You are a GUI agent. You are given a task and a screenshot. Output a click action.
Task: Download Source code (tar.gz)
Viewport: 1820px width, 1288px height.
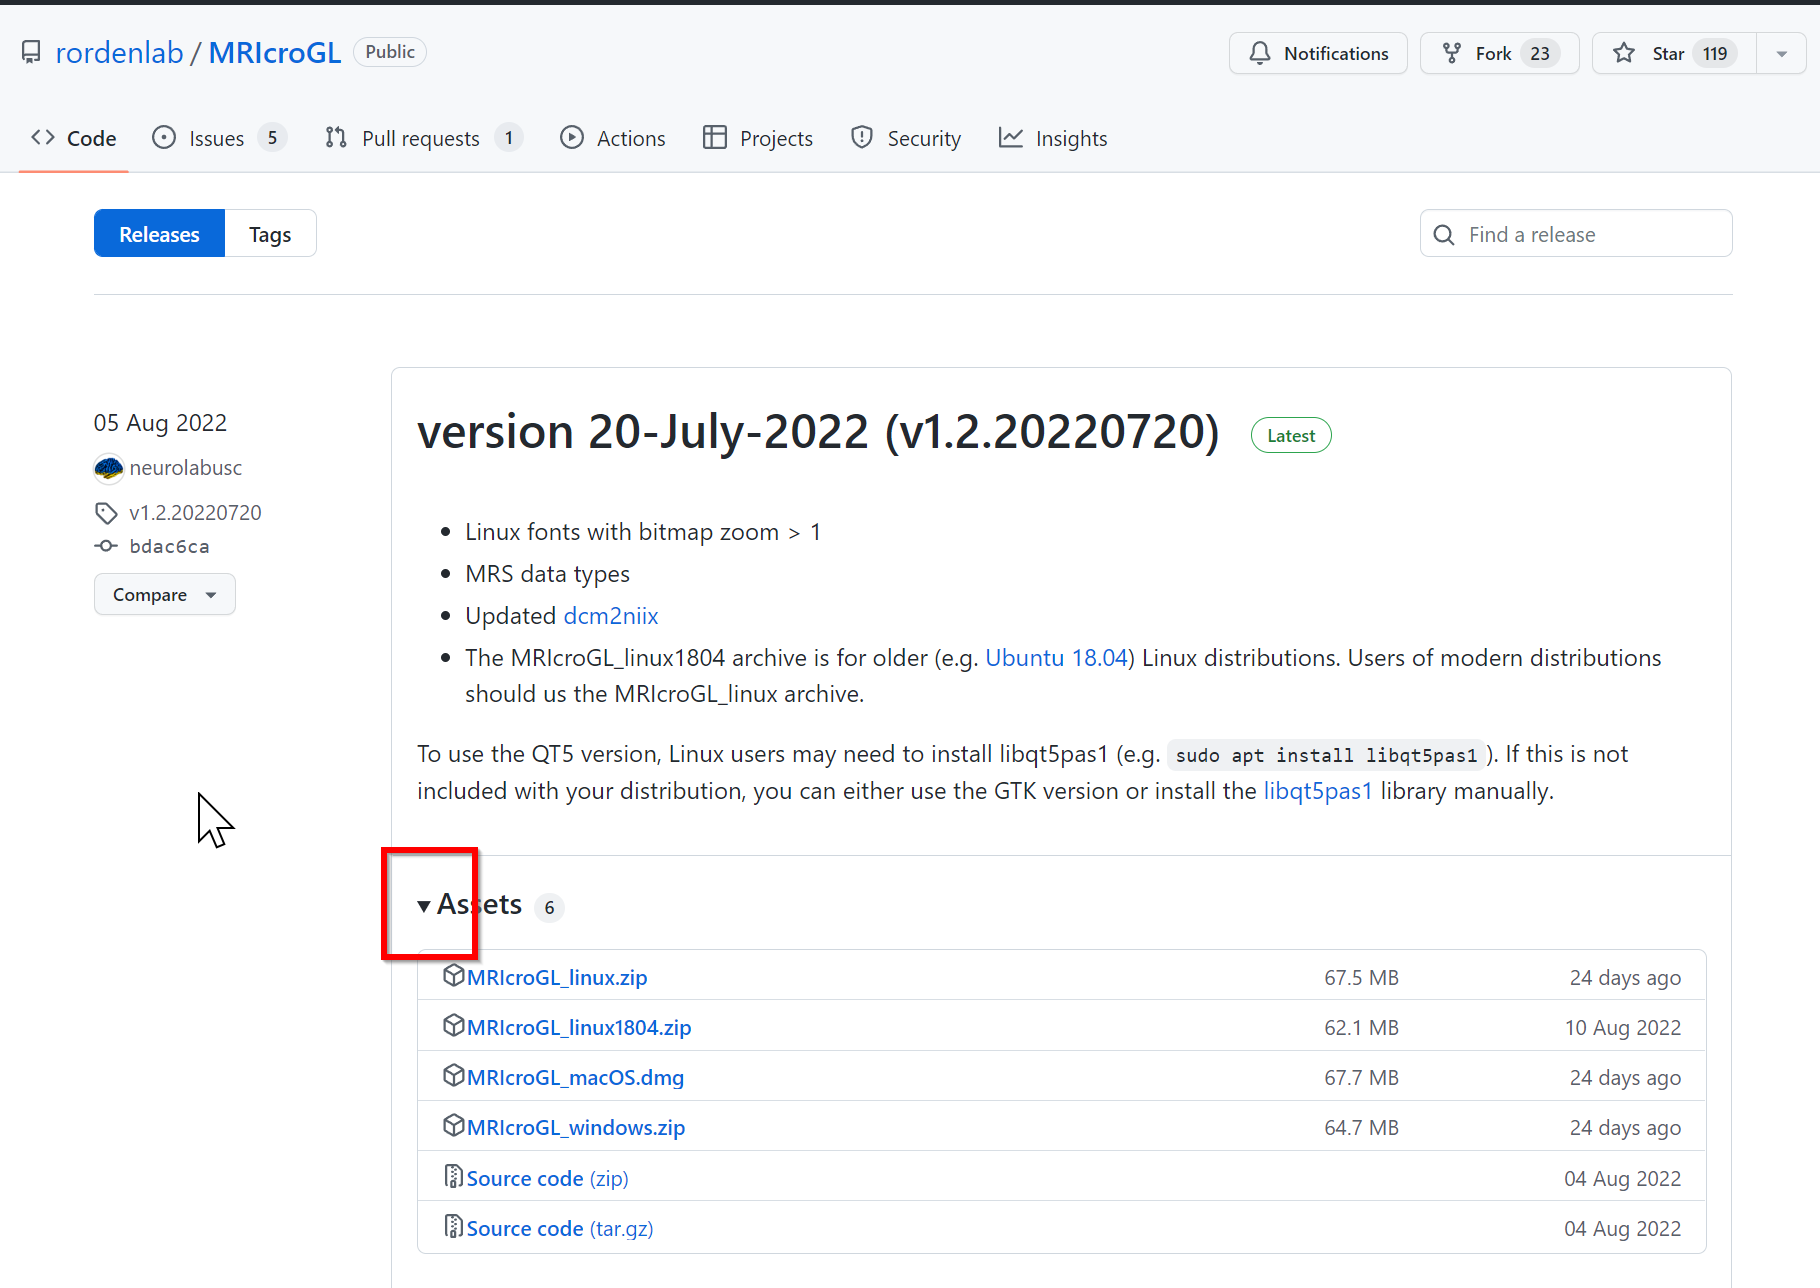tap(560, 1228)
